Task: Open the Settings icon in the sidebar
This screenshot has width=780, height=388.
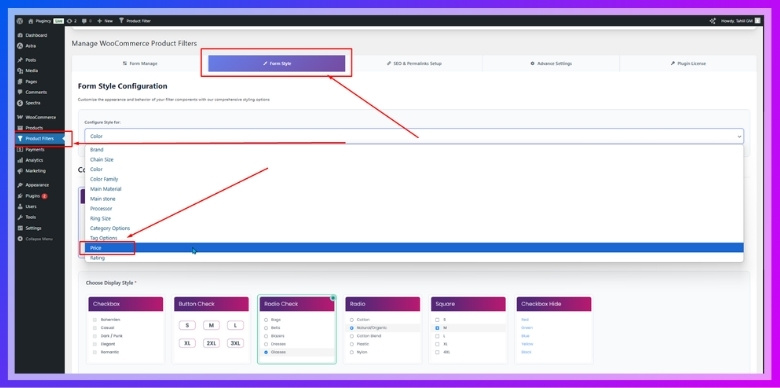Action: 20,228
